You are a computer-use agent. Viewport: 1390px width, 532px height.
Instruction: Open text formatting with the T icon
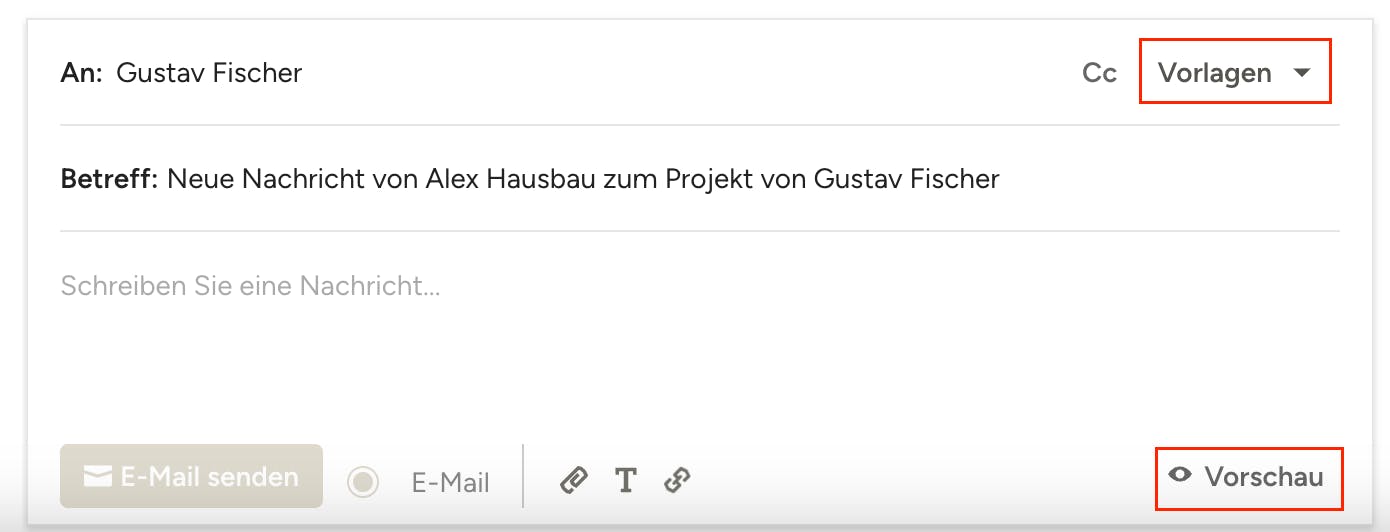click(626, 481)
